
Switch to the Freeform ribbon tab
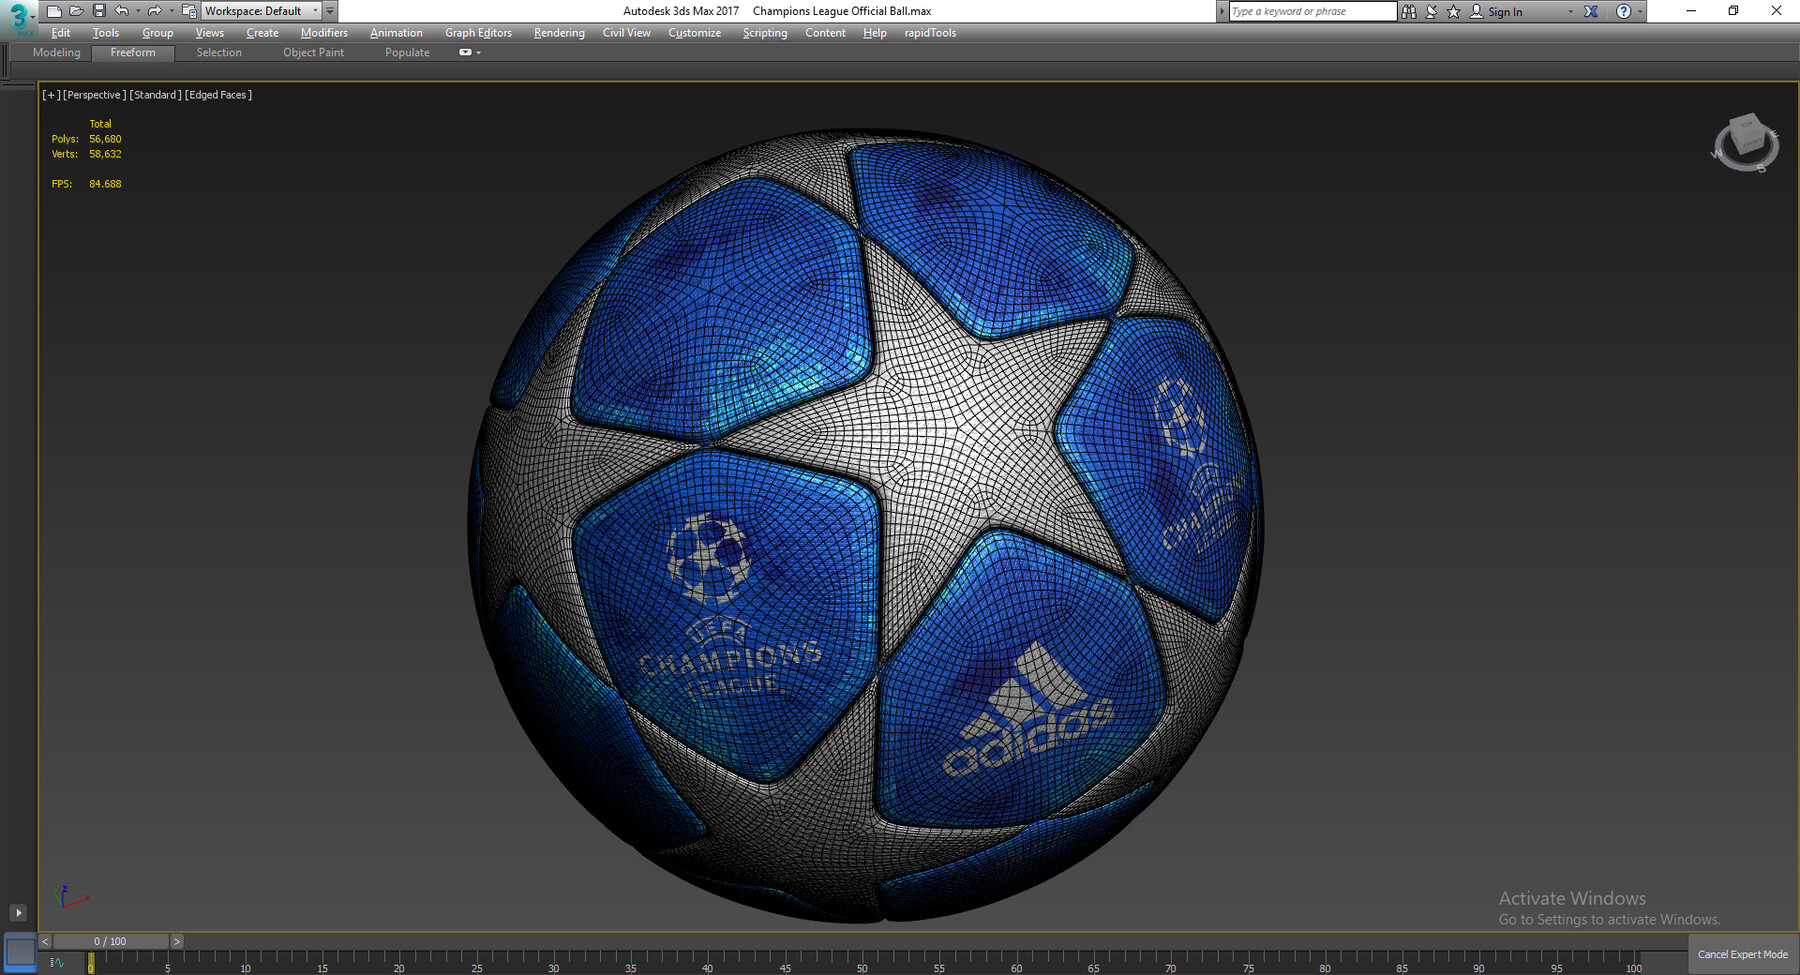click(x=133, y=53)
